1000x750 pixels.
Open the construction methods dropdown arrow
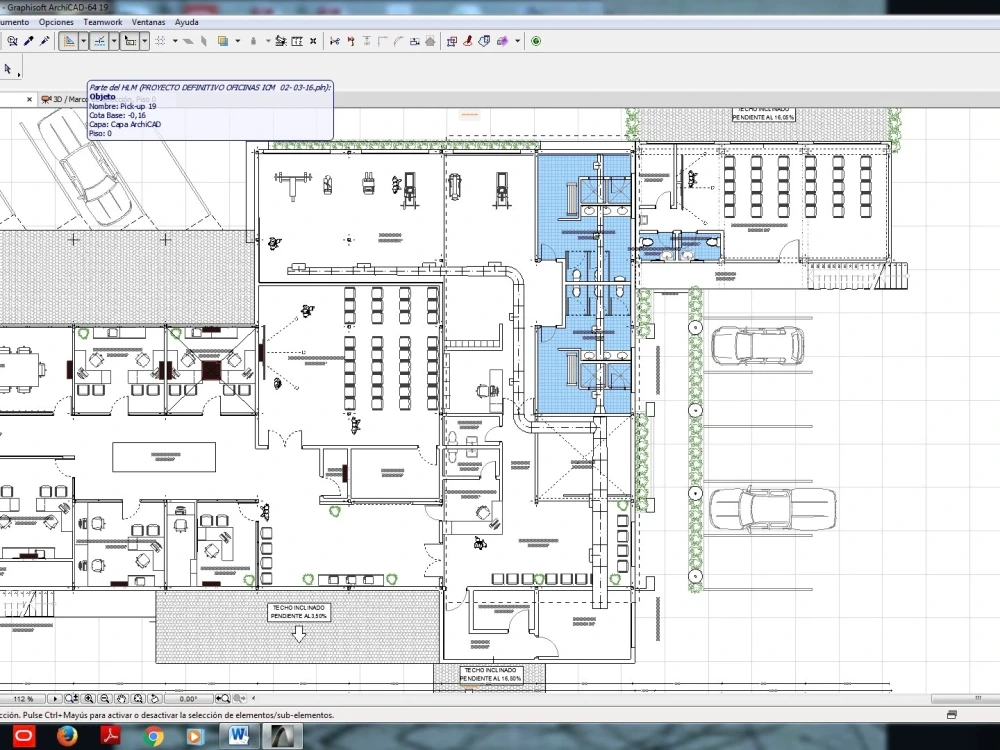click(145, 41)
